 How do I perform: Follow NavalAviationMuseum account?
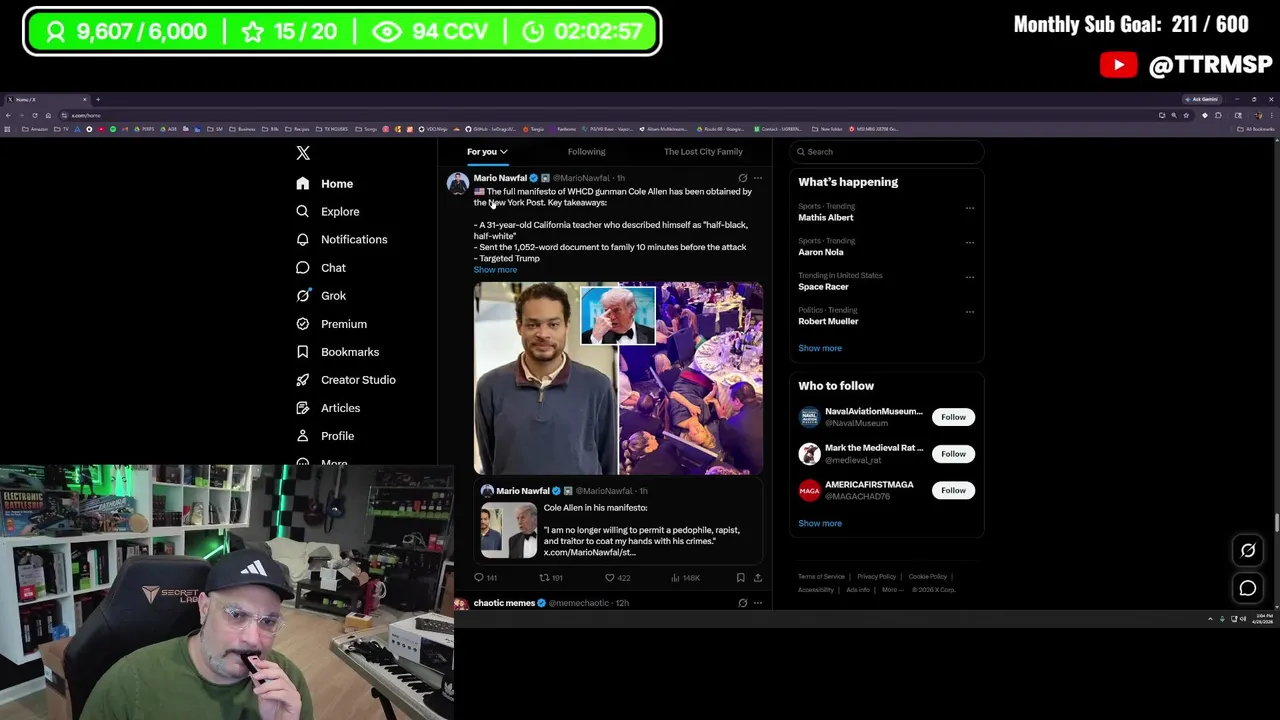[953, 417]
